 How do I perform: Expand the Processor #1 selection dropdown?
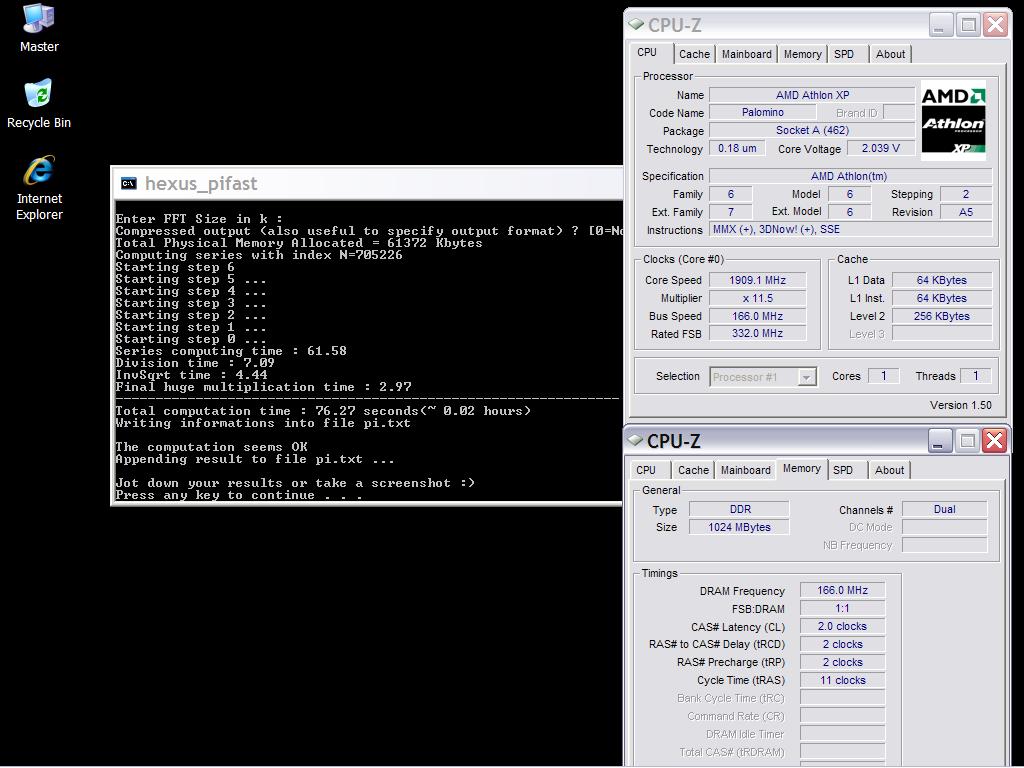[807, 377]
